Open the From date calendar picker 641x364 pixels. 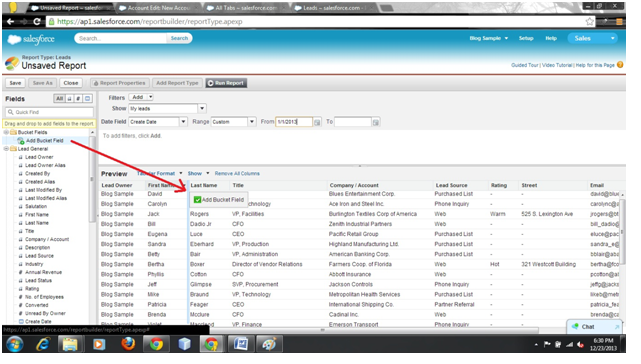(x=317, y=122)
